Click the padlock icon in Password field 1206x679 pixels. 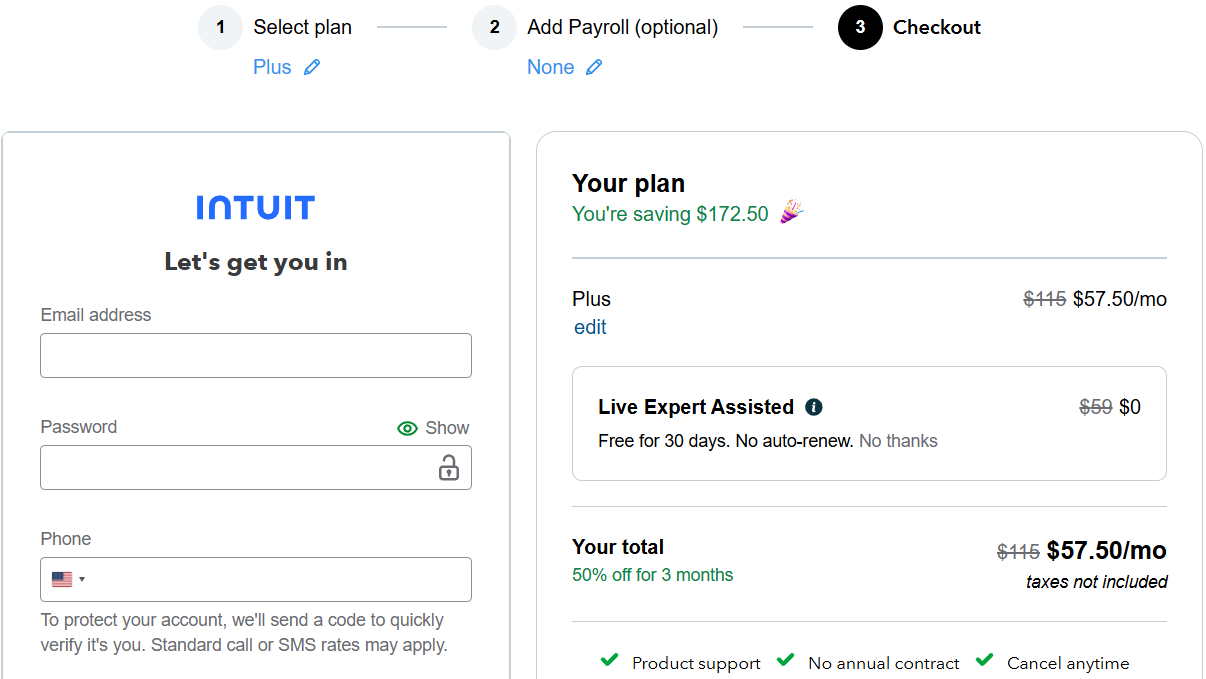[x=449, y=467]
